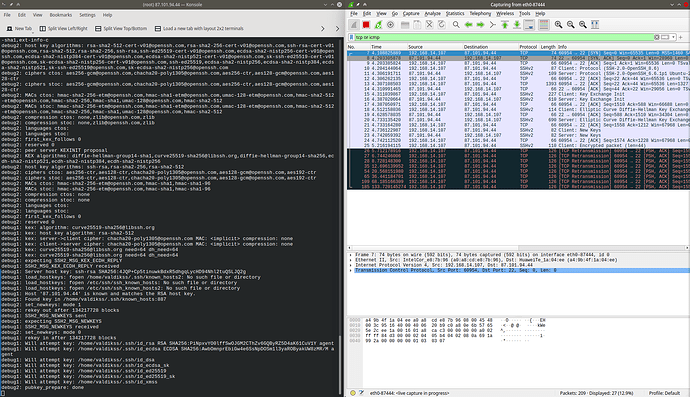The width and height of the screenshot is (690, 397).
Task: Open Wireshark Statistics menu
Action: coord(455,14)
